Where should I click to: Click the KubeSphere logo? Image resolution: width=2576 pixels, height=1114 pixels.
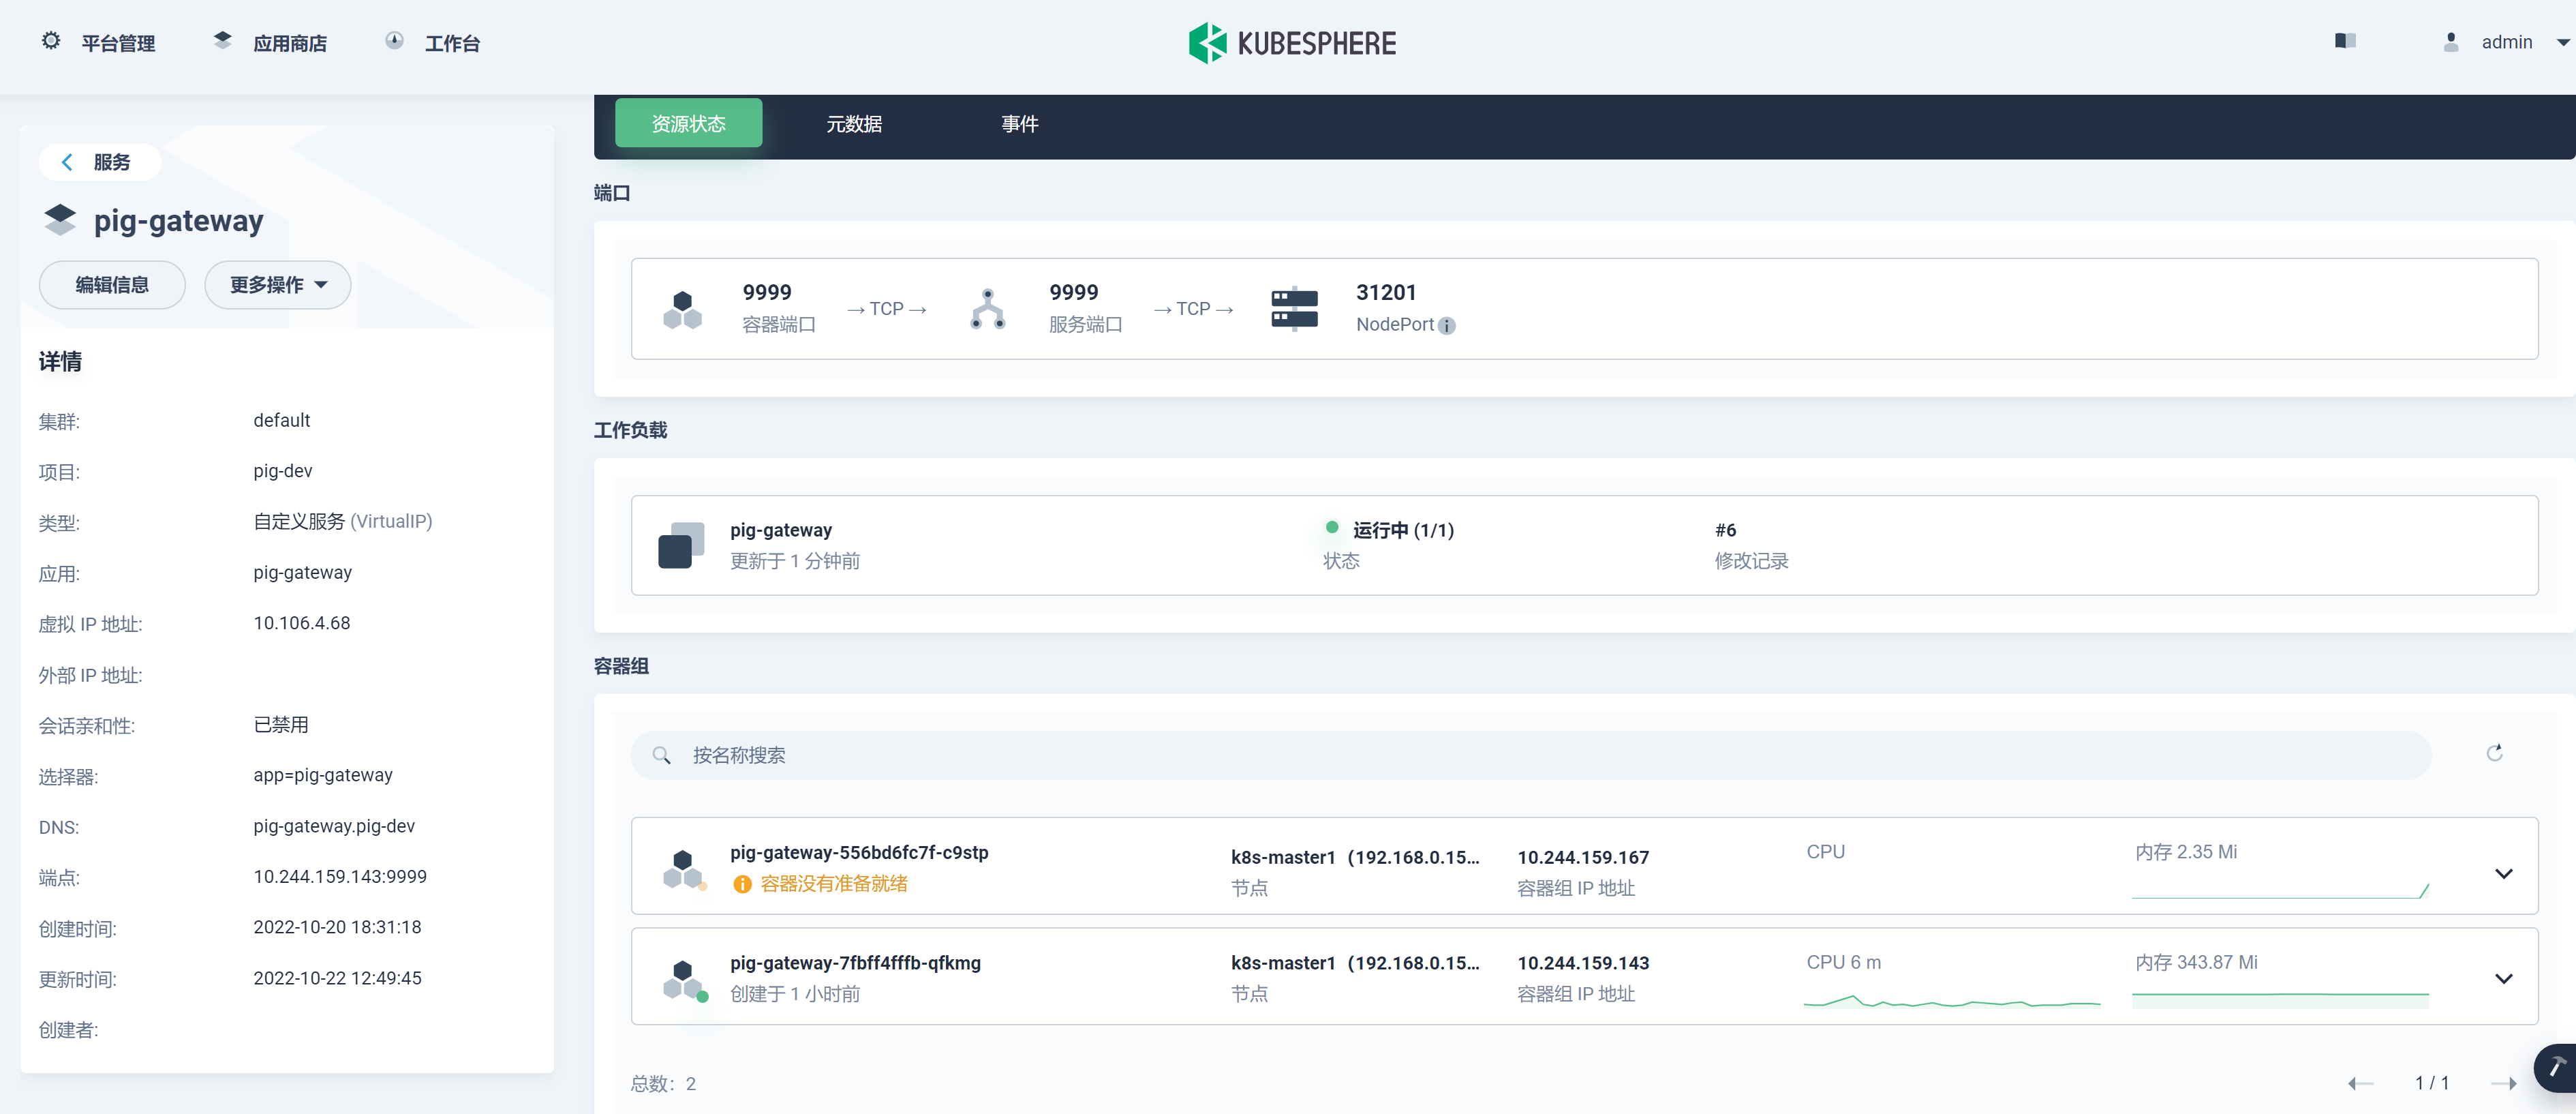click(x=1291, y=43)
